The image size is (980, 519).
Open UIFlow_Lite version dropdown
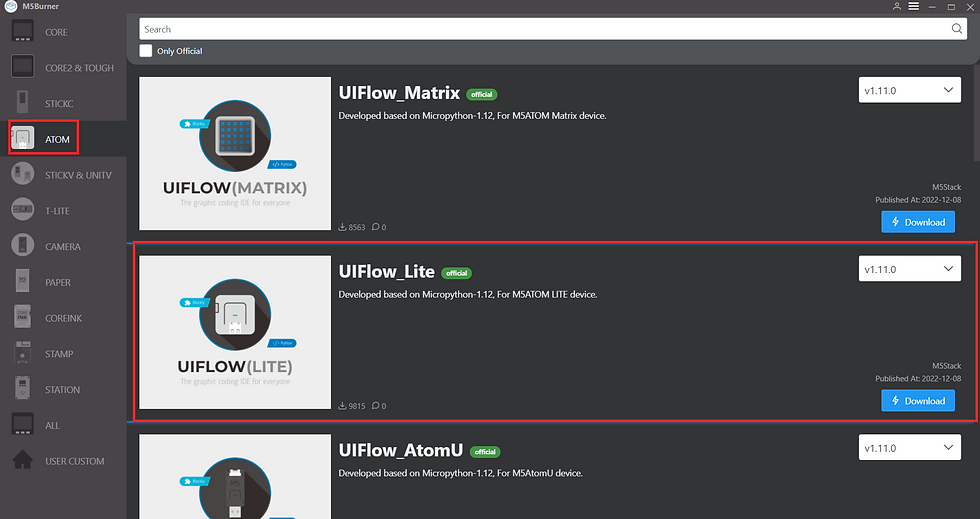[909, 269]
